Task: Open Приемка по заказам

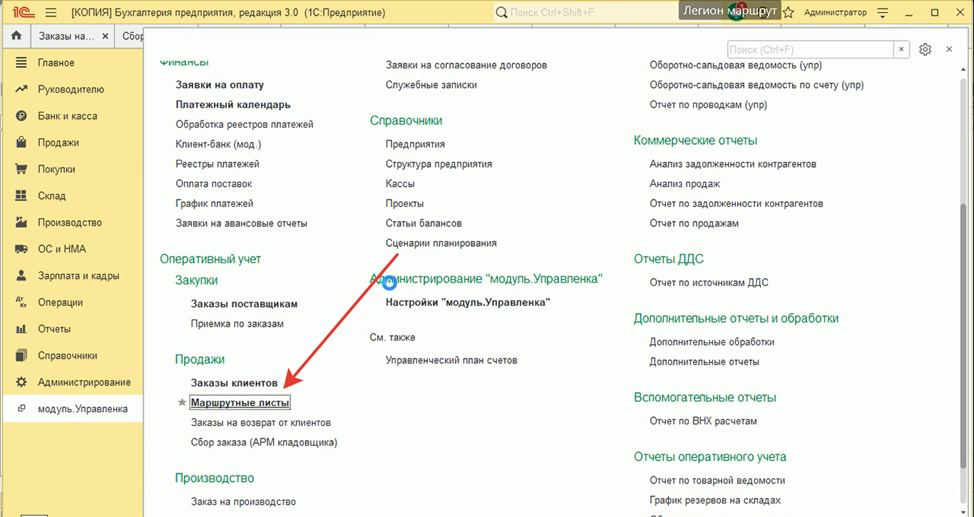Action: click(237, 324)
